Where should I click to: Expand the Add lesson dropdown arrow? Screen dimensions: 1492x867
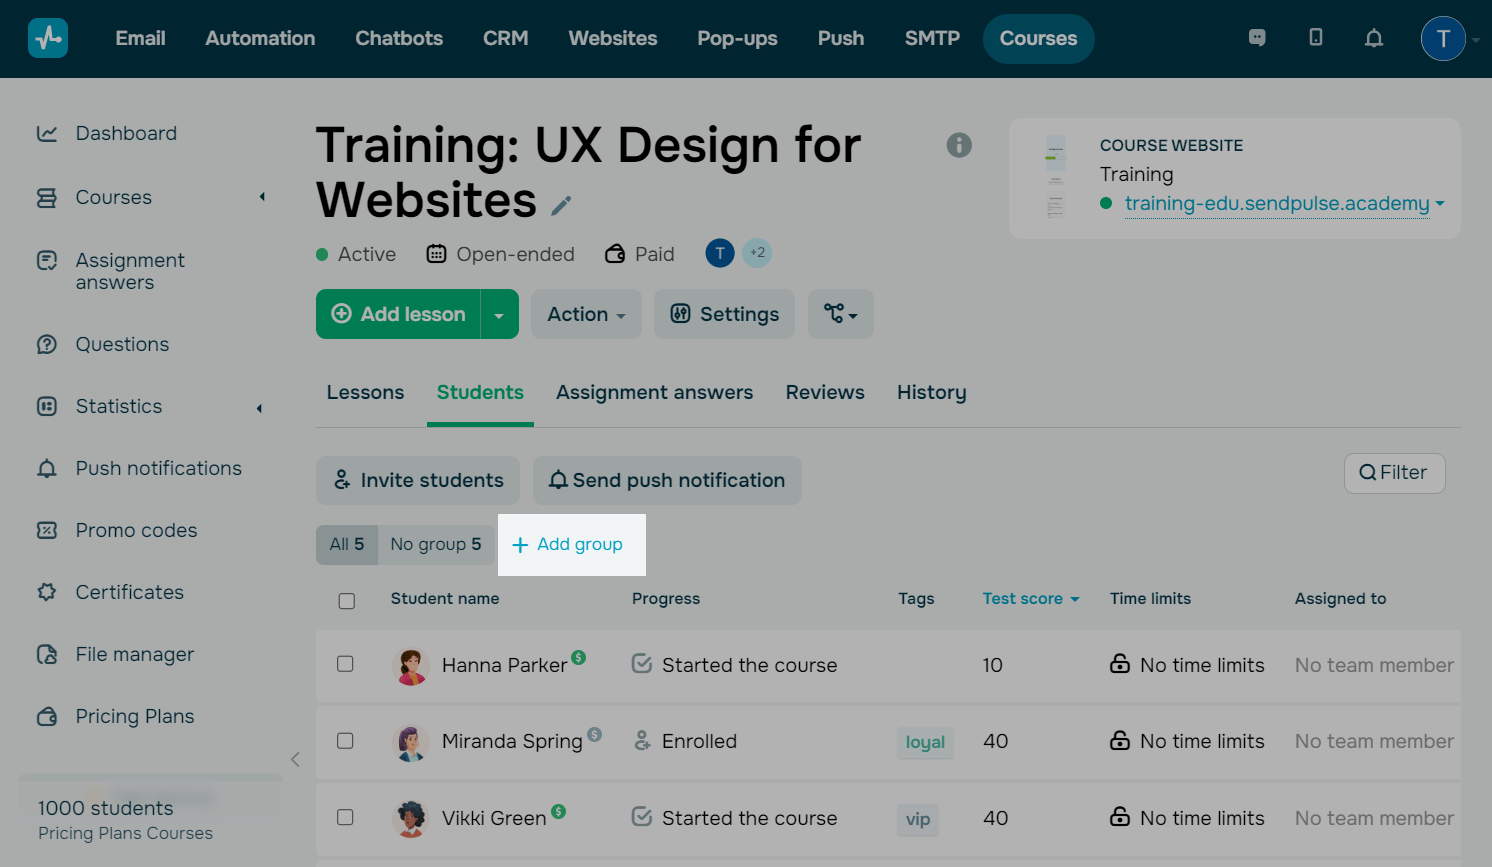(x=499, y=315)
